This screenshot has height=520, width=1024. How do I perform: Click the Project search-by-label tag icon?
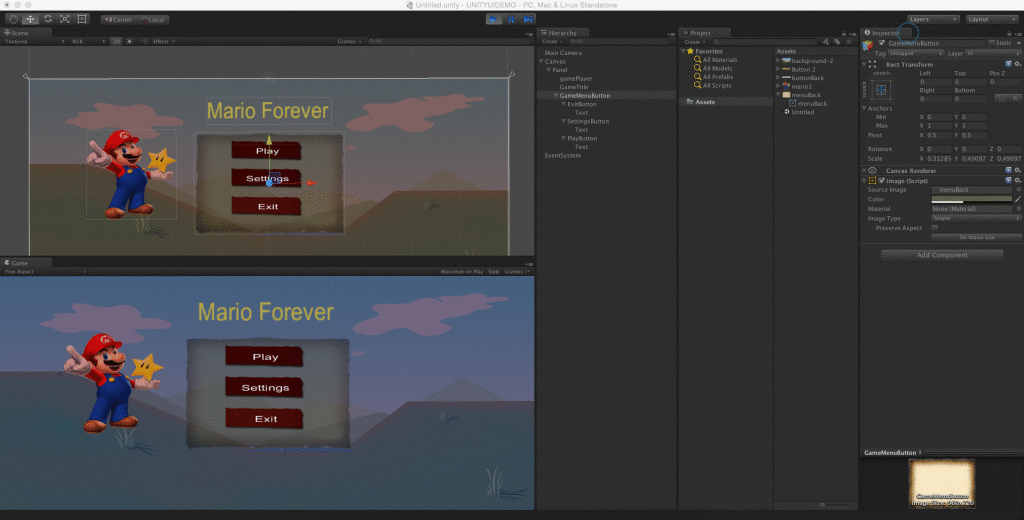tap(837, 42)
